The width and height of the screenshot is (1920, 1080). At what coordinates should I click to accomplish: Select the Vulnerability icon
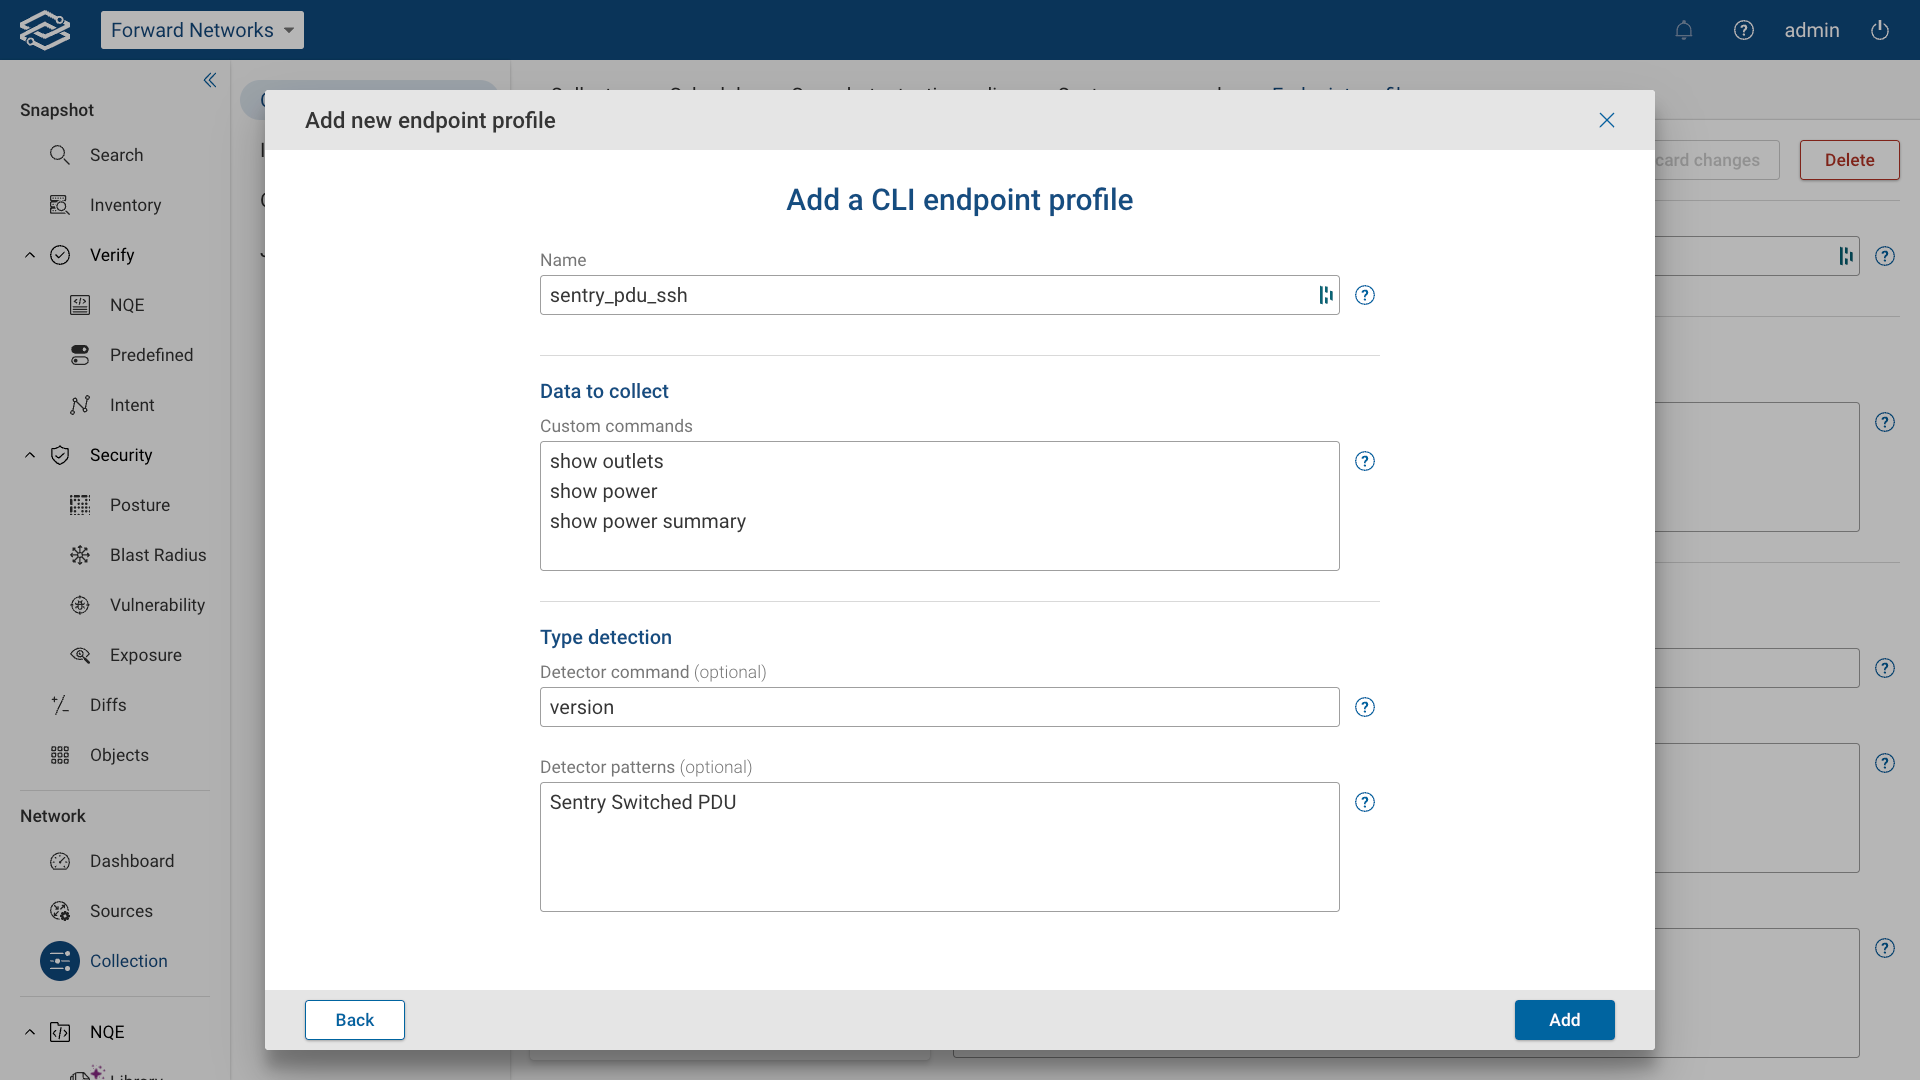click(x=80, y=605)
